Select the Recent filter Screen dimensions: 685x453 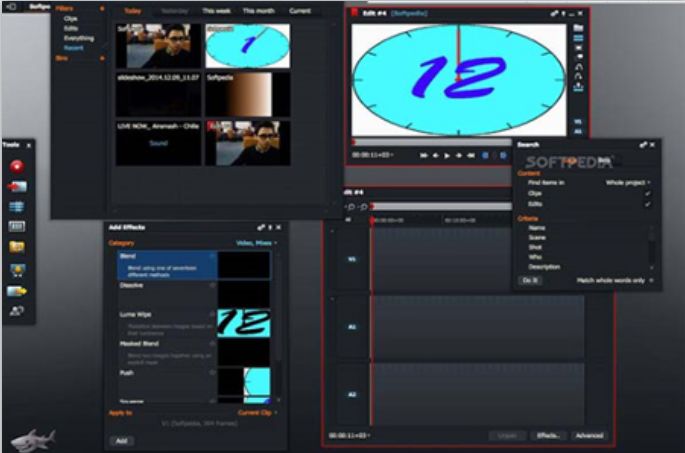pos(73,48)
